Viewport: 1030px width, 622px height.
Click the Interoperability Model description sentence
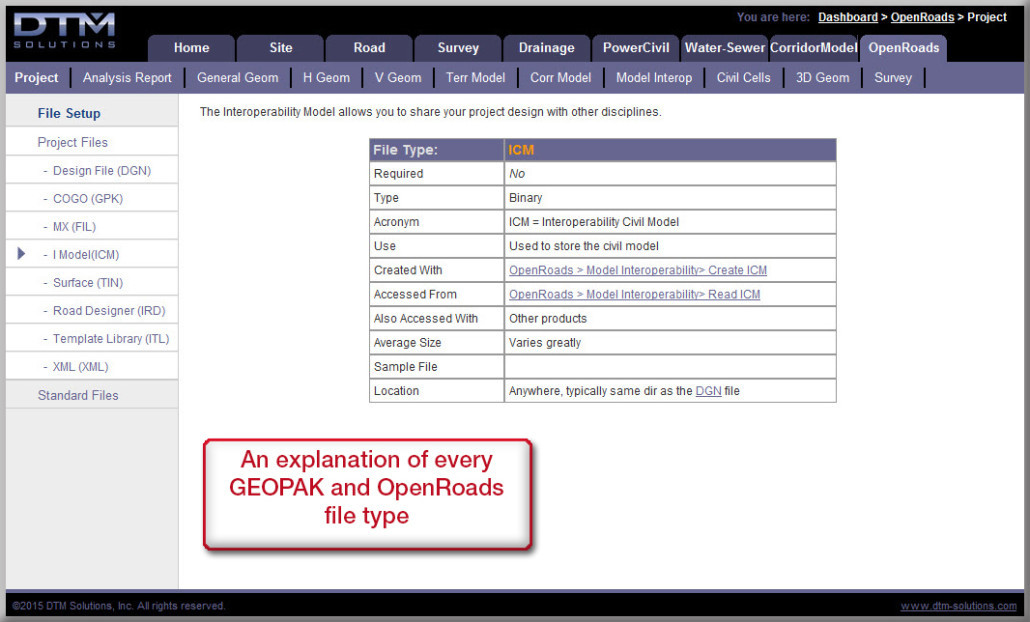click(x=430, y=112)
